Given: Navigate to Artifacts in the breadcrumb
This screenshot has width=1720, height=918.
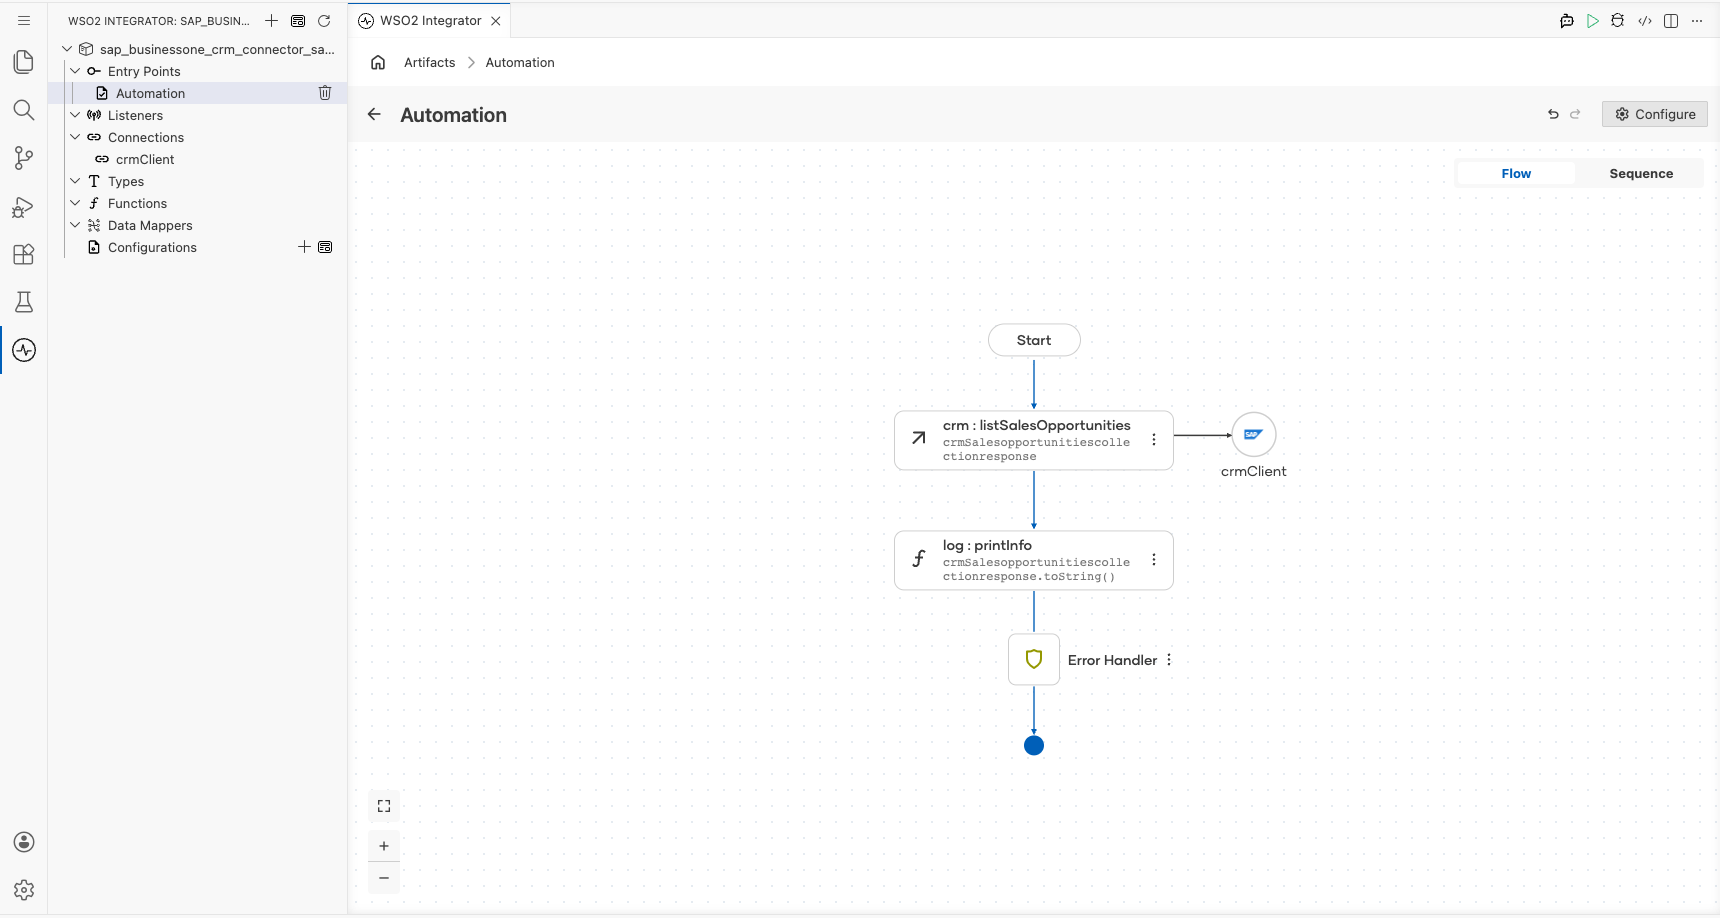Looking at the screenshot, I should [429, 62].
